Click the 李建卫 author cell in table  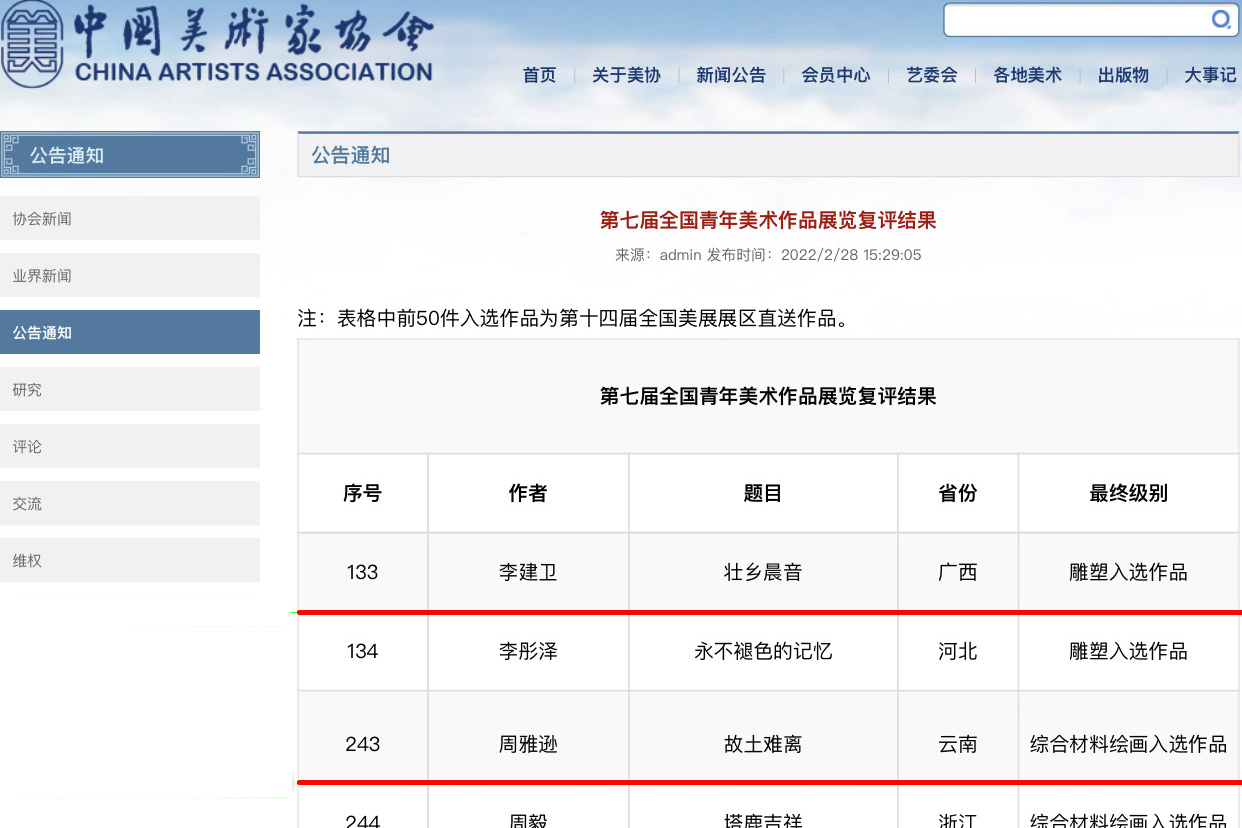point(528,572)
